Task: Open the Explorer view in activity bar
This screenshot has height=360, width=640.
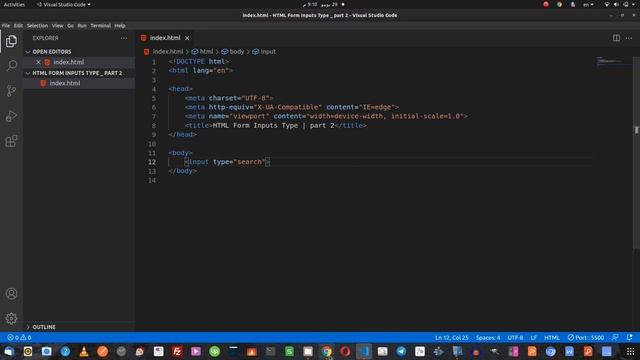Action: click(x=11, y=41)
